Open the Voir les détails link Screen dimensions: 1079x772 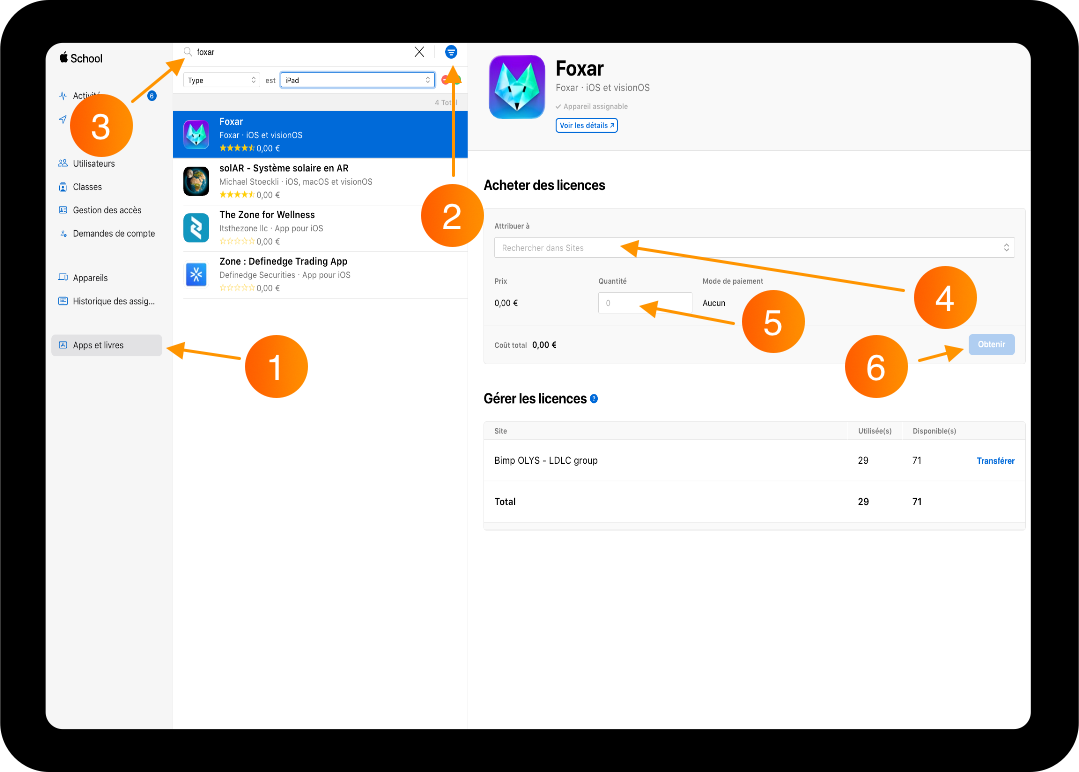click(586, 125)
